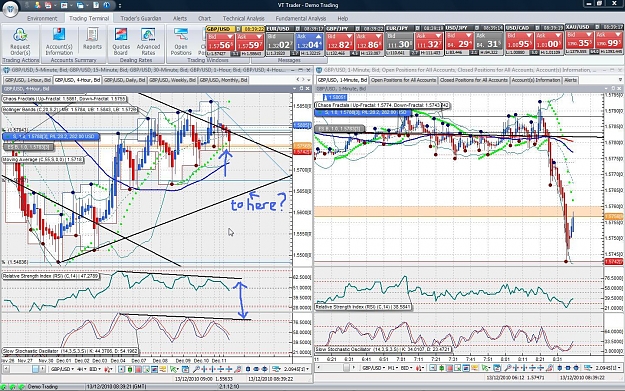The image size is (625, 391).
Task: Open GBP/USD symbol dropdown in 4-Hour chart toolbar
Action: pos(62,369)
